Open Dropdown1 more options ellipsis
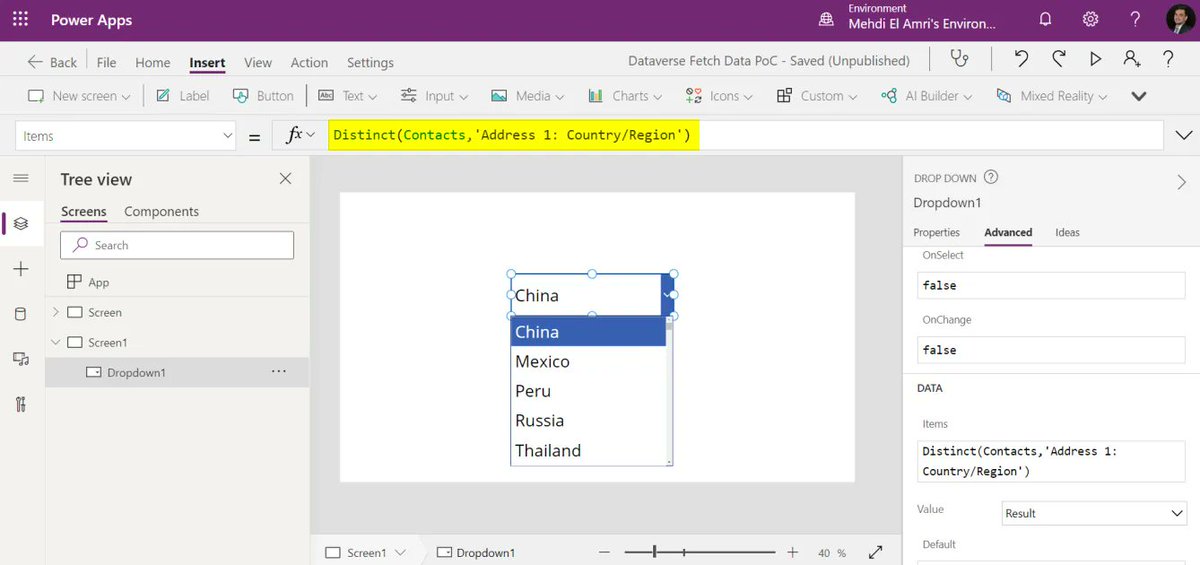This screenshot has width=1200, height=565. pos(279,371)
